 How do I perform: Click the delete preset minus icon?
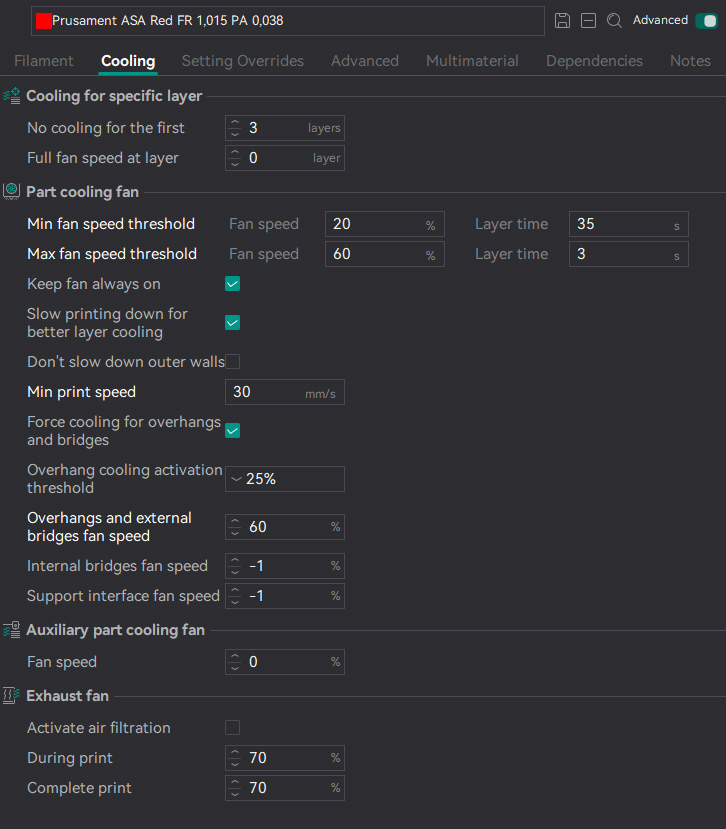click(589, 20)
